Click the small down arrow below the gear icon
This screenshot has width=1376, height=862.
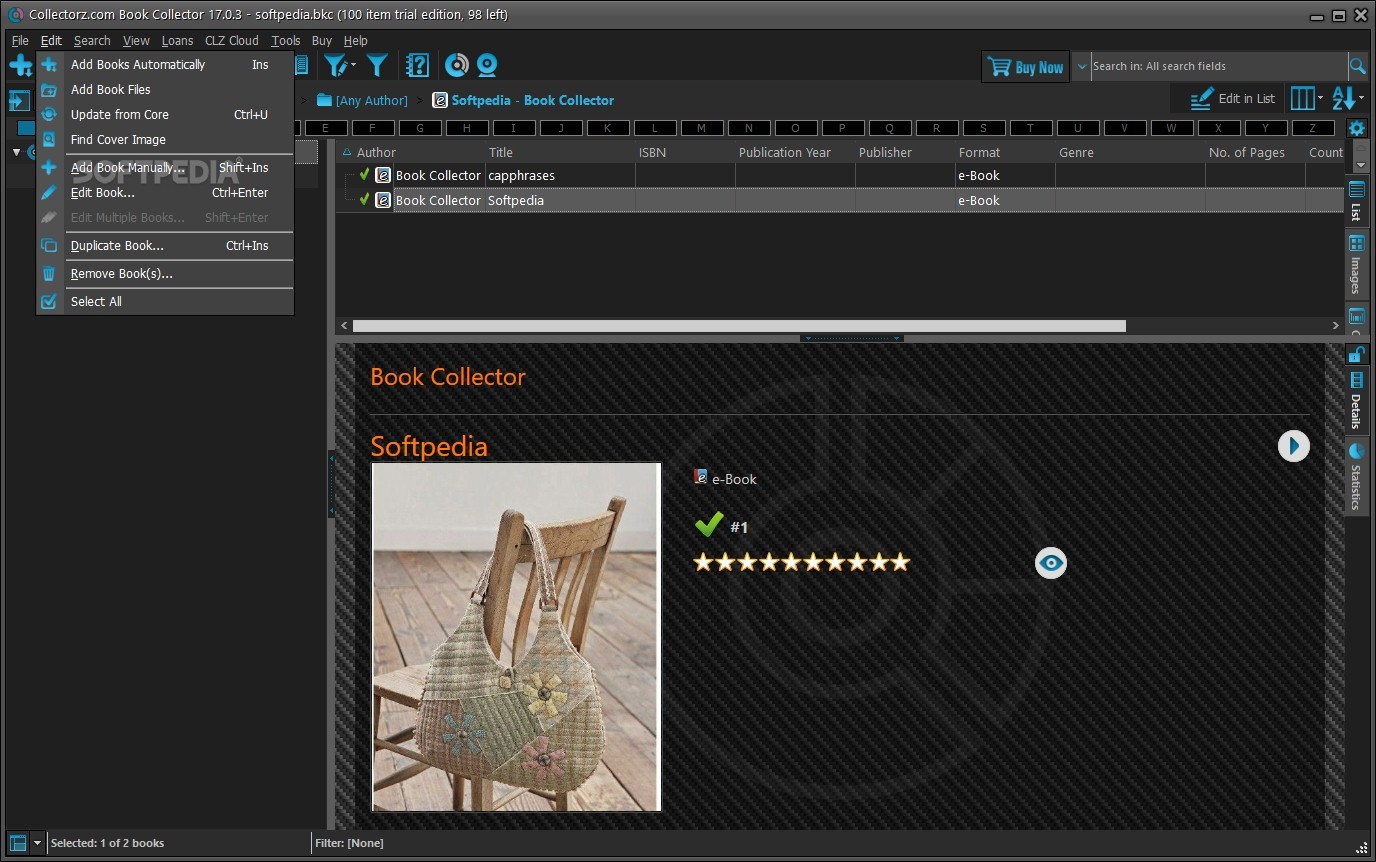coord(1360,164)
